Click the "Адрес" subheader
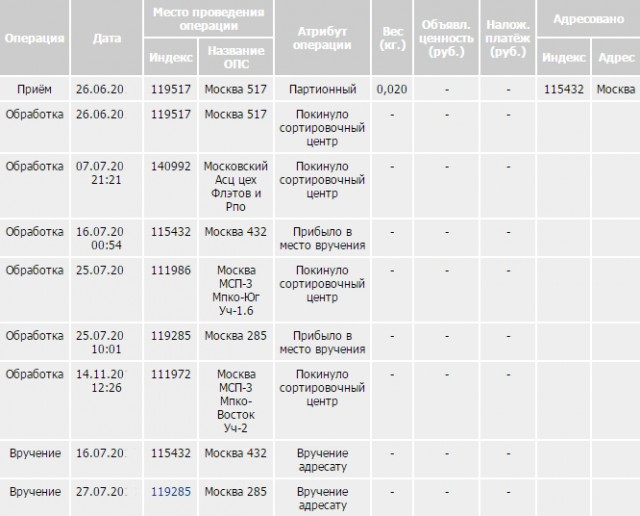The image size is (640, 516). coord(615,57)
